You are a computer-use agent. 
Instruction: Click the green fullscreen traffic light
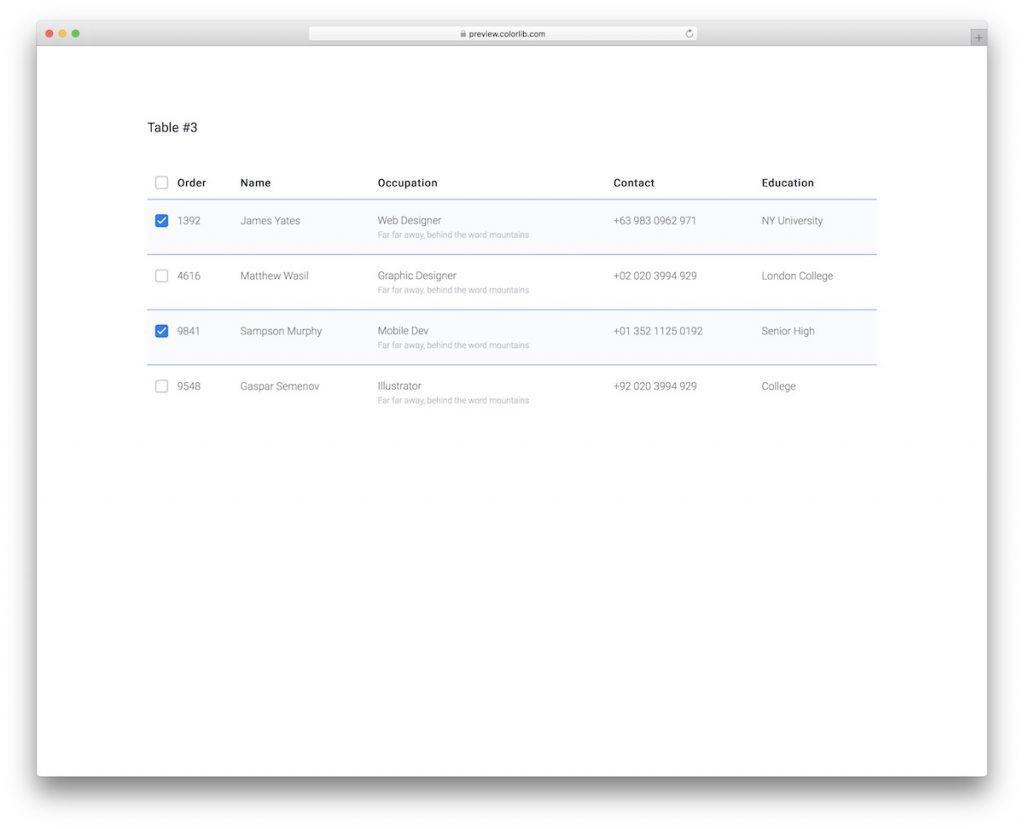point(74,32)
